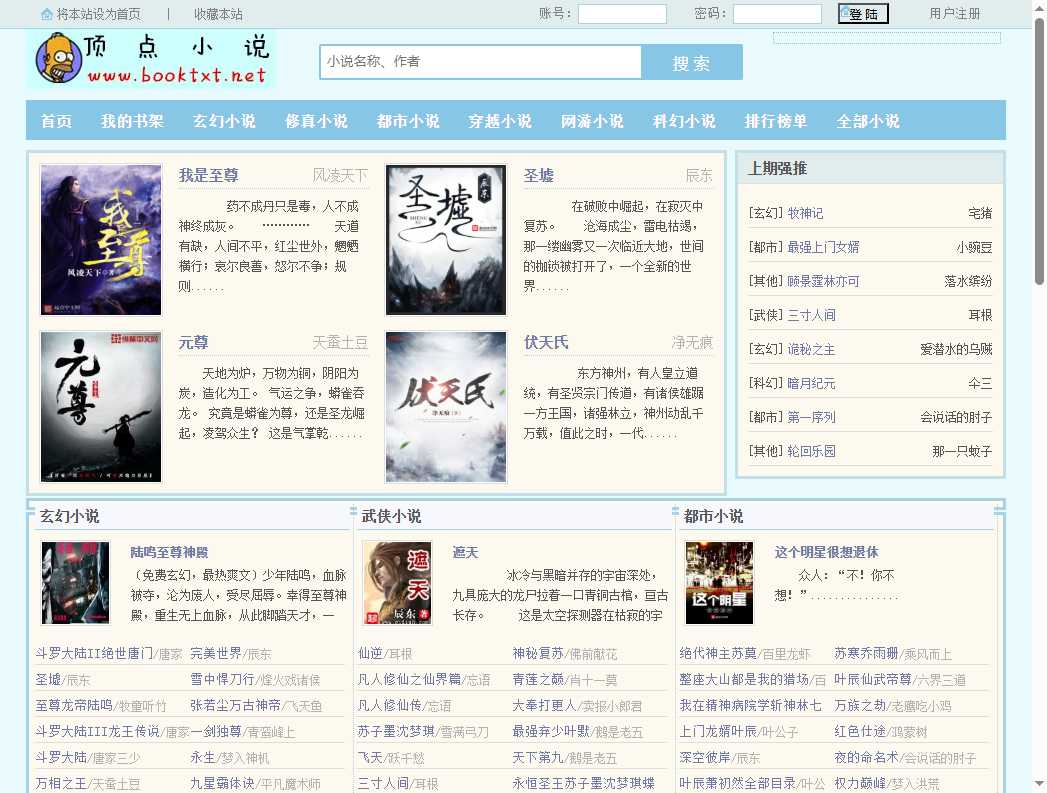This screenshot has width=1047, height=793.
Task: Click the 陆鸣至尊神殿 cover thumbnail
Action: [75, 583]
